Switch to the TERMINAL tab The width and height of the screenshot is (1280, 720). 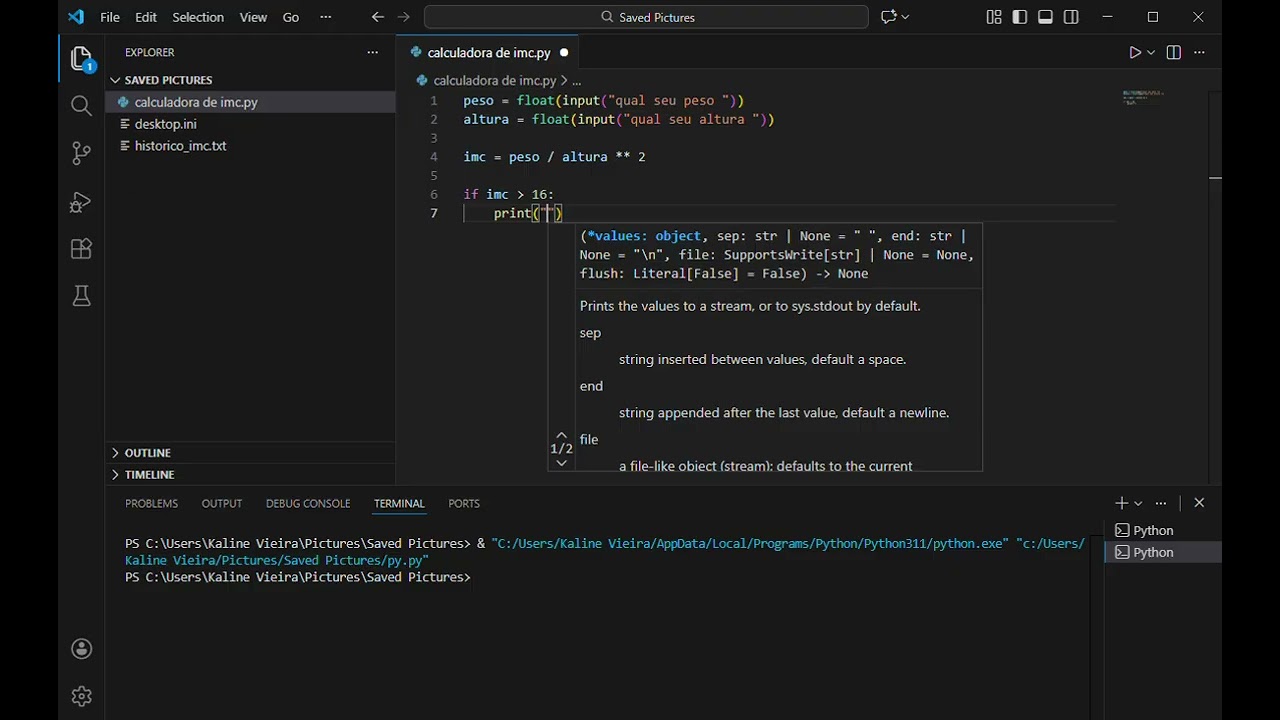pos(399,503)
